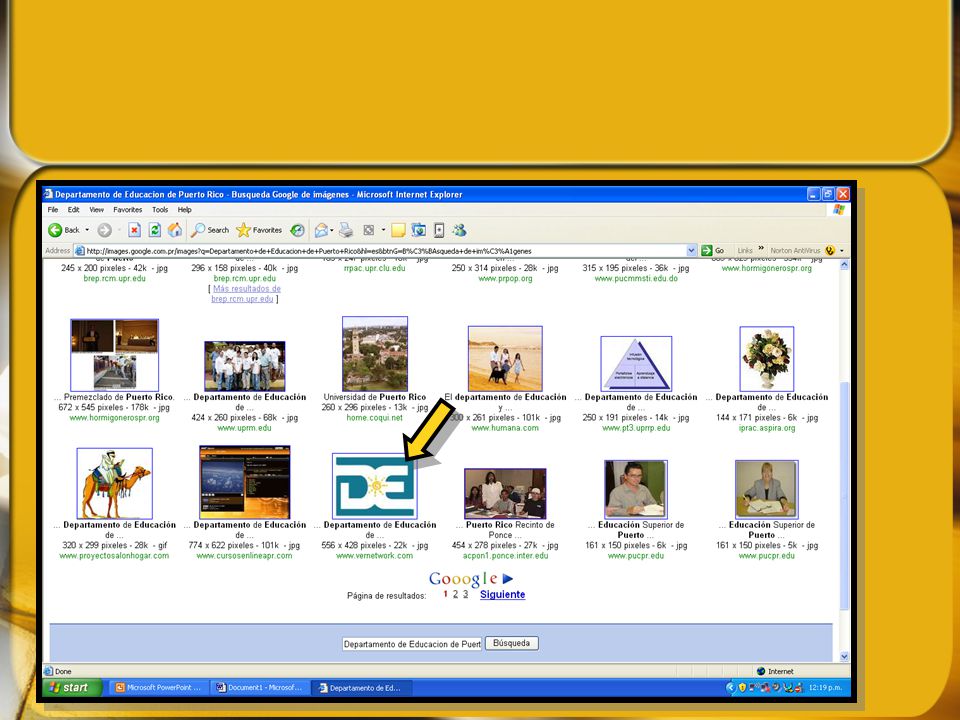Go to the Home page icon
The height and width of the screenshot is (720, 960).
175,230
